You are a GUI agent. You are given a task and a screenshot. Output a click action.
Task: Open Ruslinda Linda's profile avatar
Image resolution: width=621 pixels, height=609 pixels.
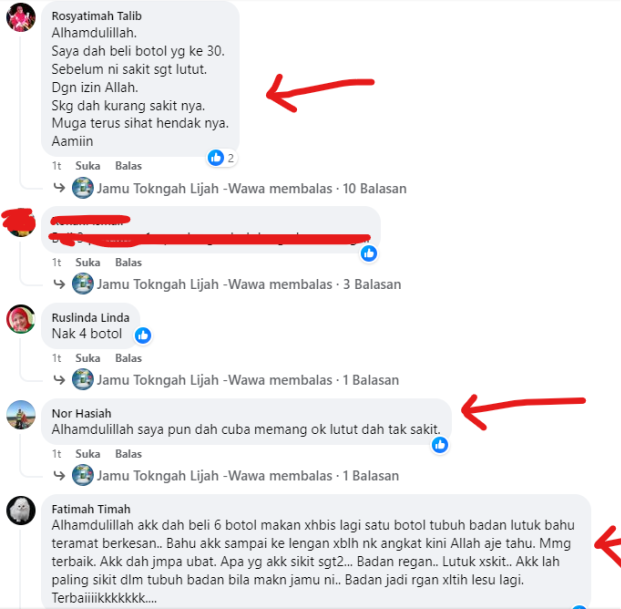21,319
